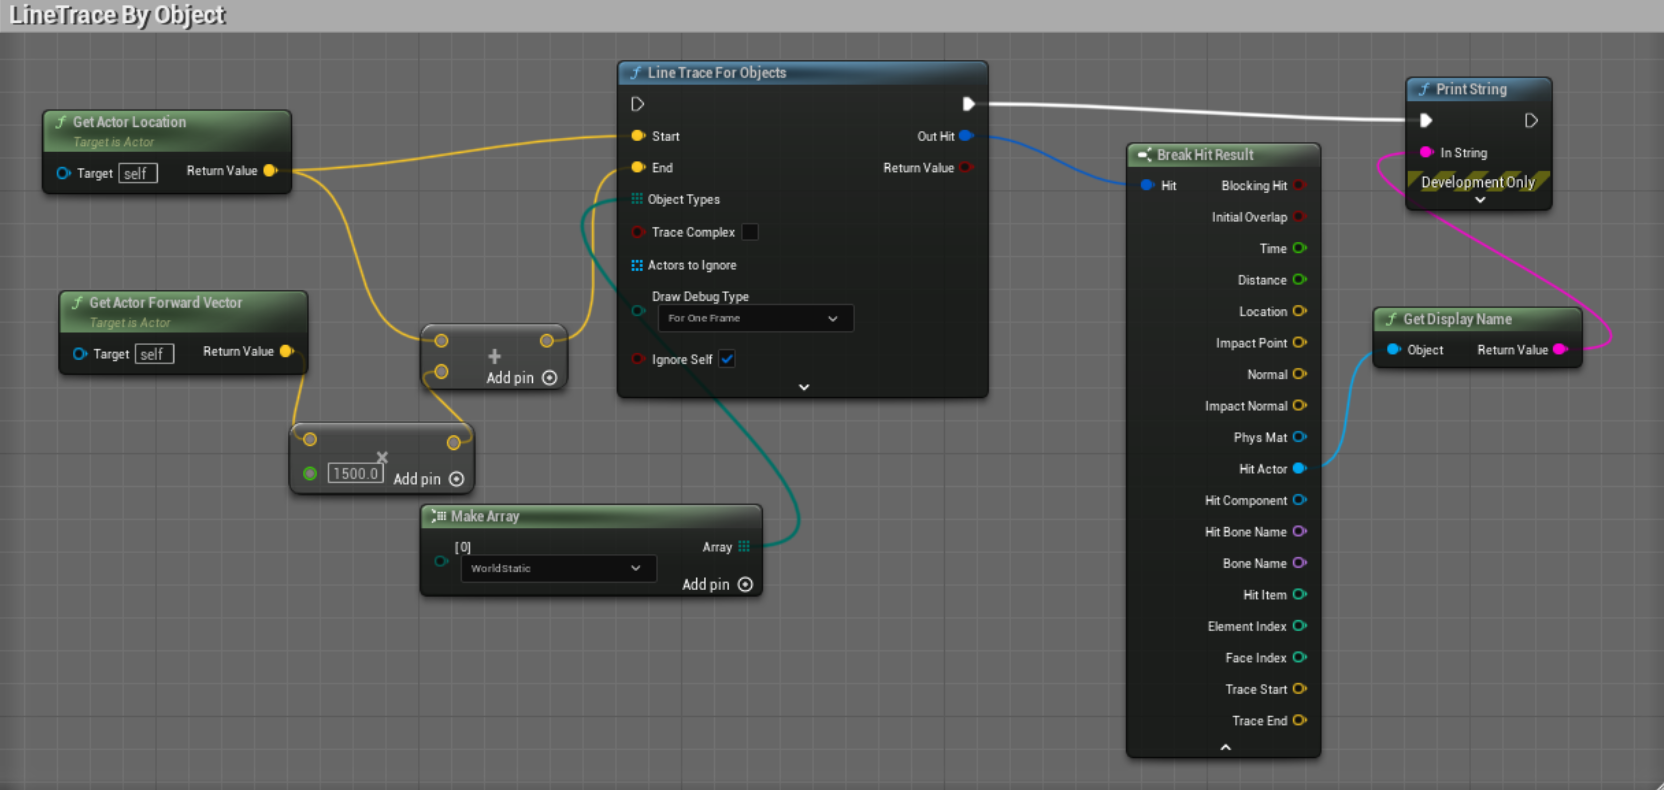Click the multiply node float input pin
1664x790 pixels.
[310, 473]
